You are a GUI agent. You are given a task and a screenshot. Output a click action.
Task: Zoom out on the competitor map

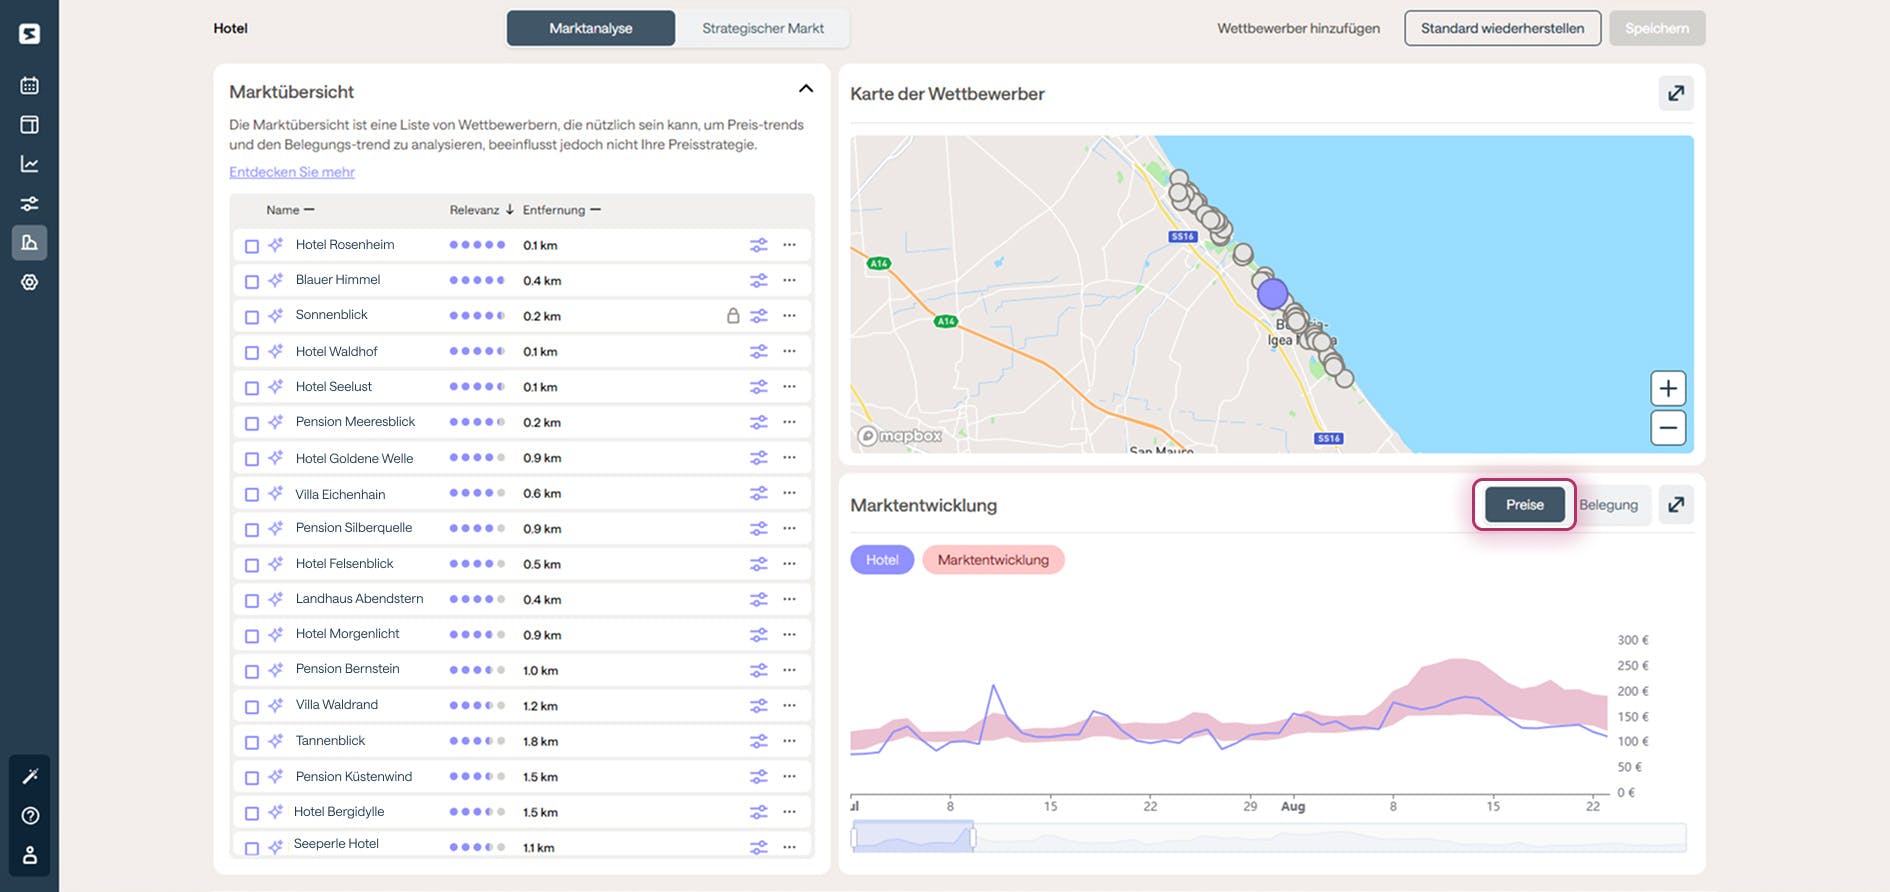point(1668,428)
